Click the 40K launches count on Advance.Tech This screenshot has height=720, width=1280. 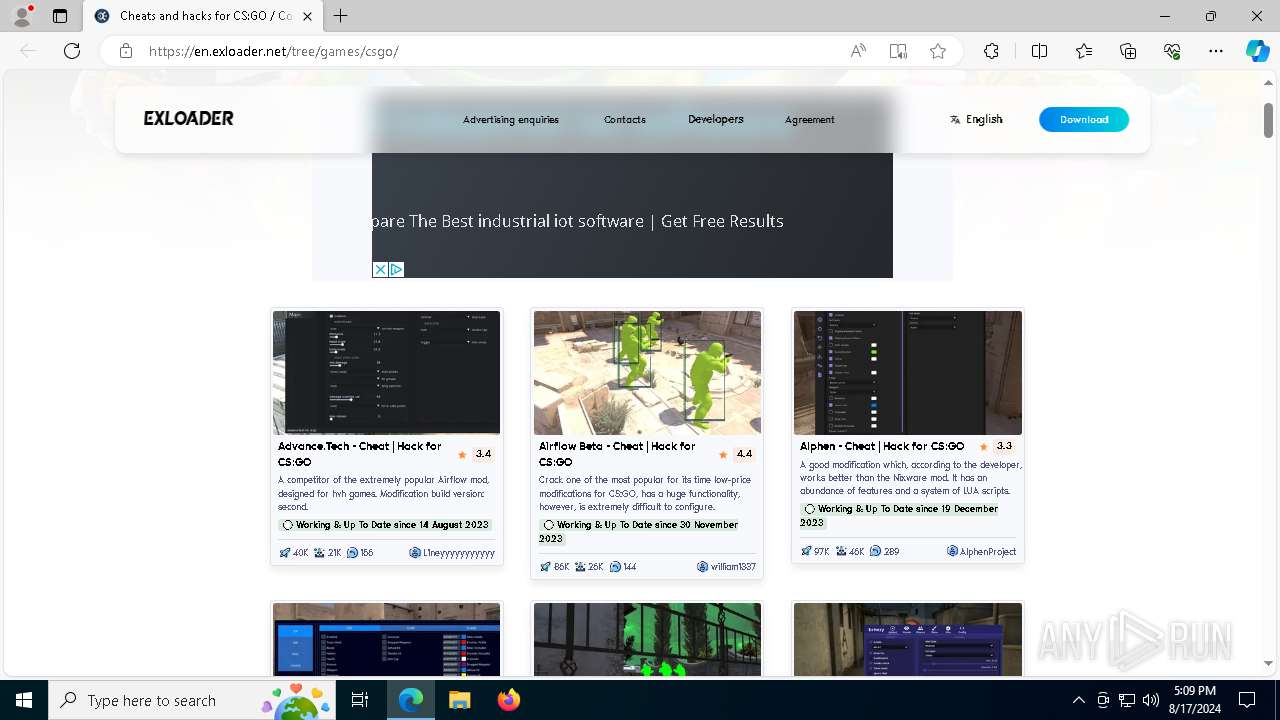point(294,552)
